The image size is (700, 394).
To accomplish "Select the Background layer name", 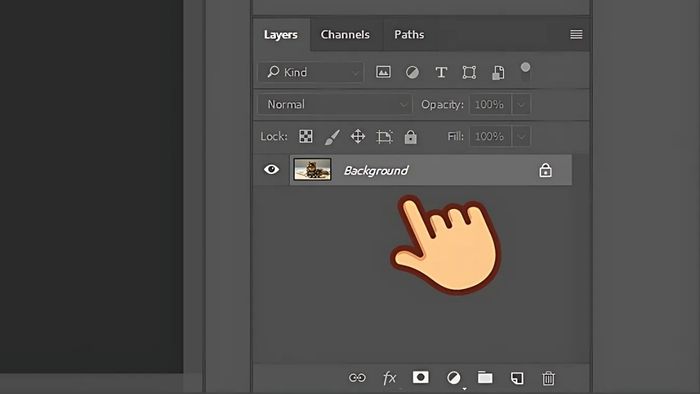I will coord(376,170).
